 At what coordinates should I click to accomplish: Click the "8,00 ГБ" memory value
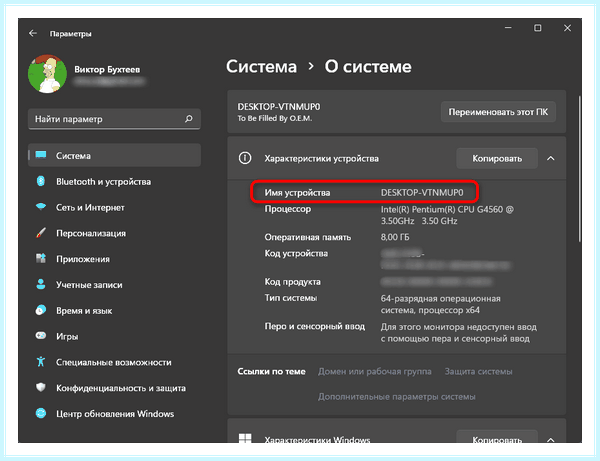pyautogui.click(x=395, y=237)
